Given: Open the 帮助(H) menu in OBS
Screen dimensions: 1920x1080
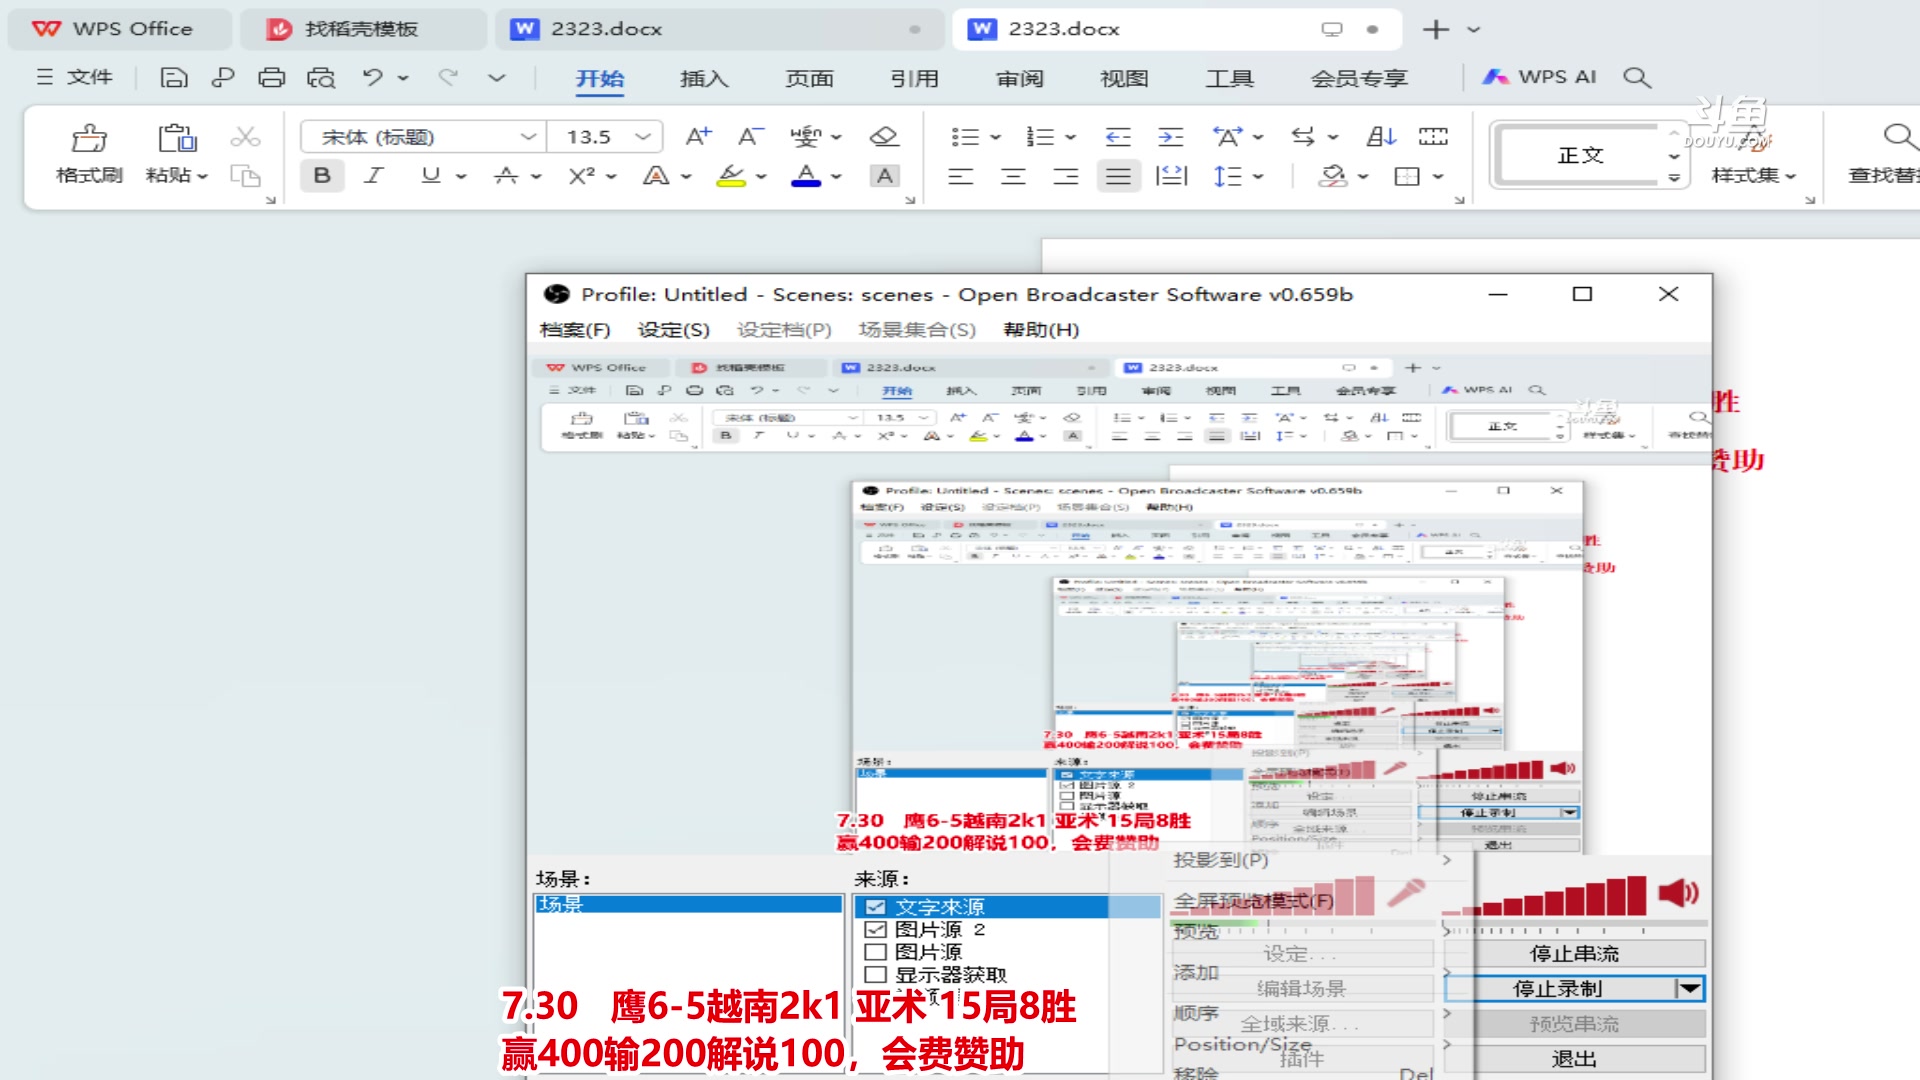Looking at the screenshot, I should pyautogui.click(x=1041, y=330).
